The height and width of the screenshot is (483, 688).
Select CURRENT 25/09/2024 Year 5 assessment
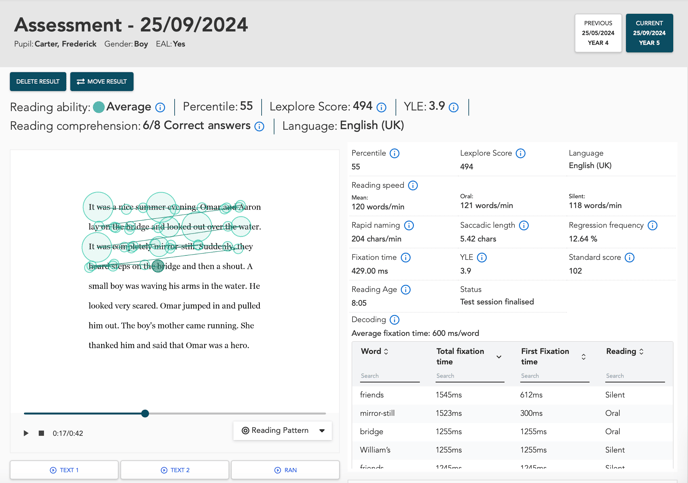coord(649,33)
